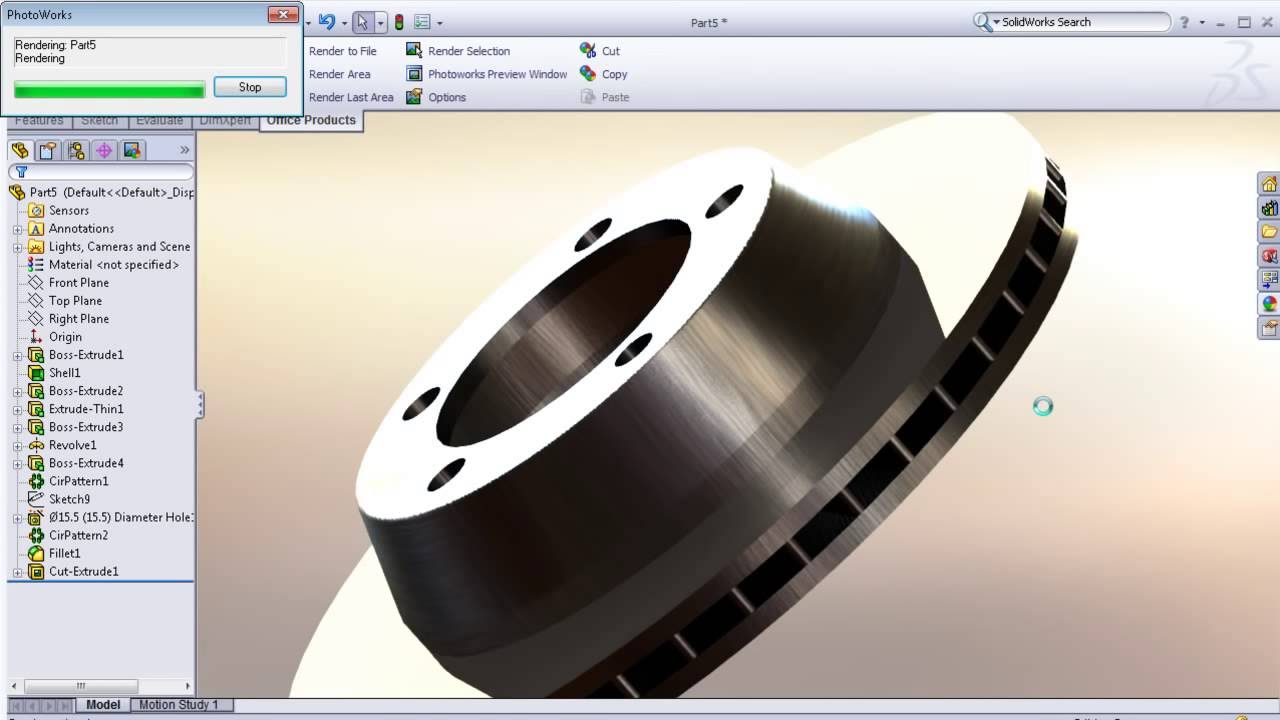Open the Design Library icon in task pane

(x=1269, y=208)
